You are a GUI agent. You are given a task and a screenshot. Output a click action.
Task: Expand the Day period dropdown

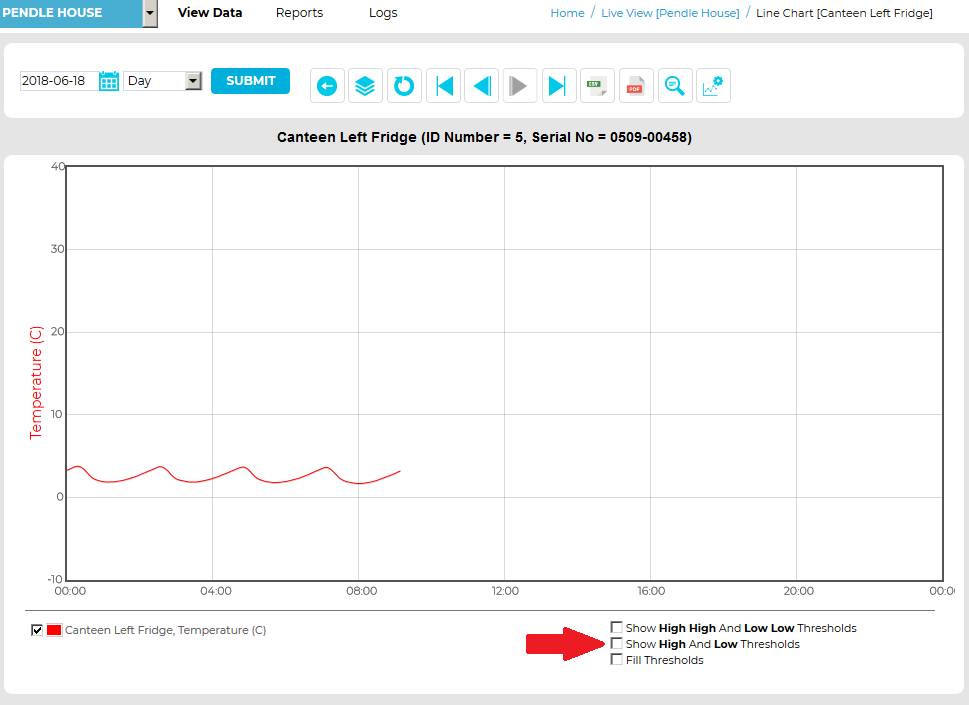[193, 81]
